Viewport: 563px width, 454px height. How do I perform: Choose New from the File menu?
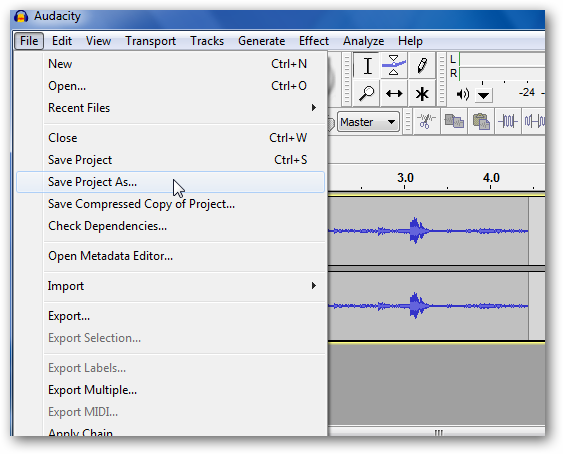pos(171,64)
